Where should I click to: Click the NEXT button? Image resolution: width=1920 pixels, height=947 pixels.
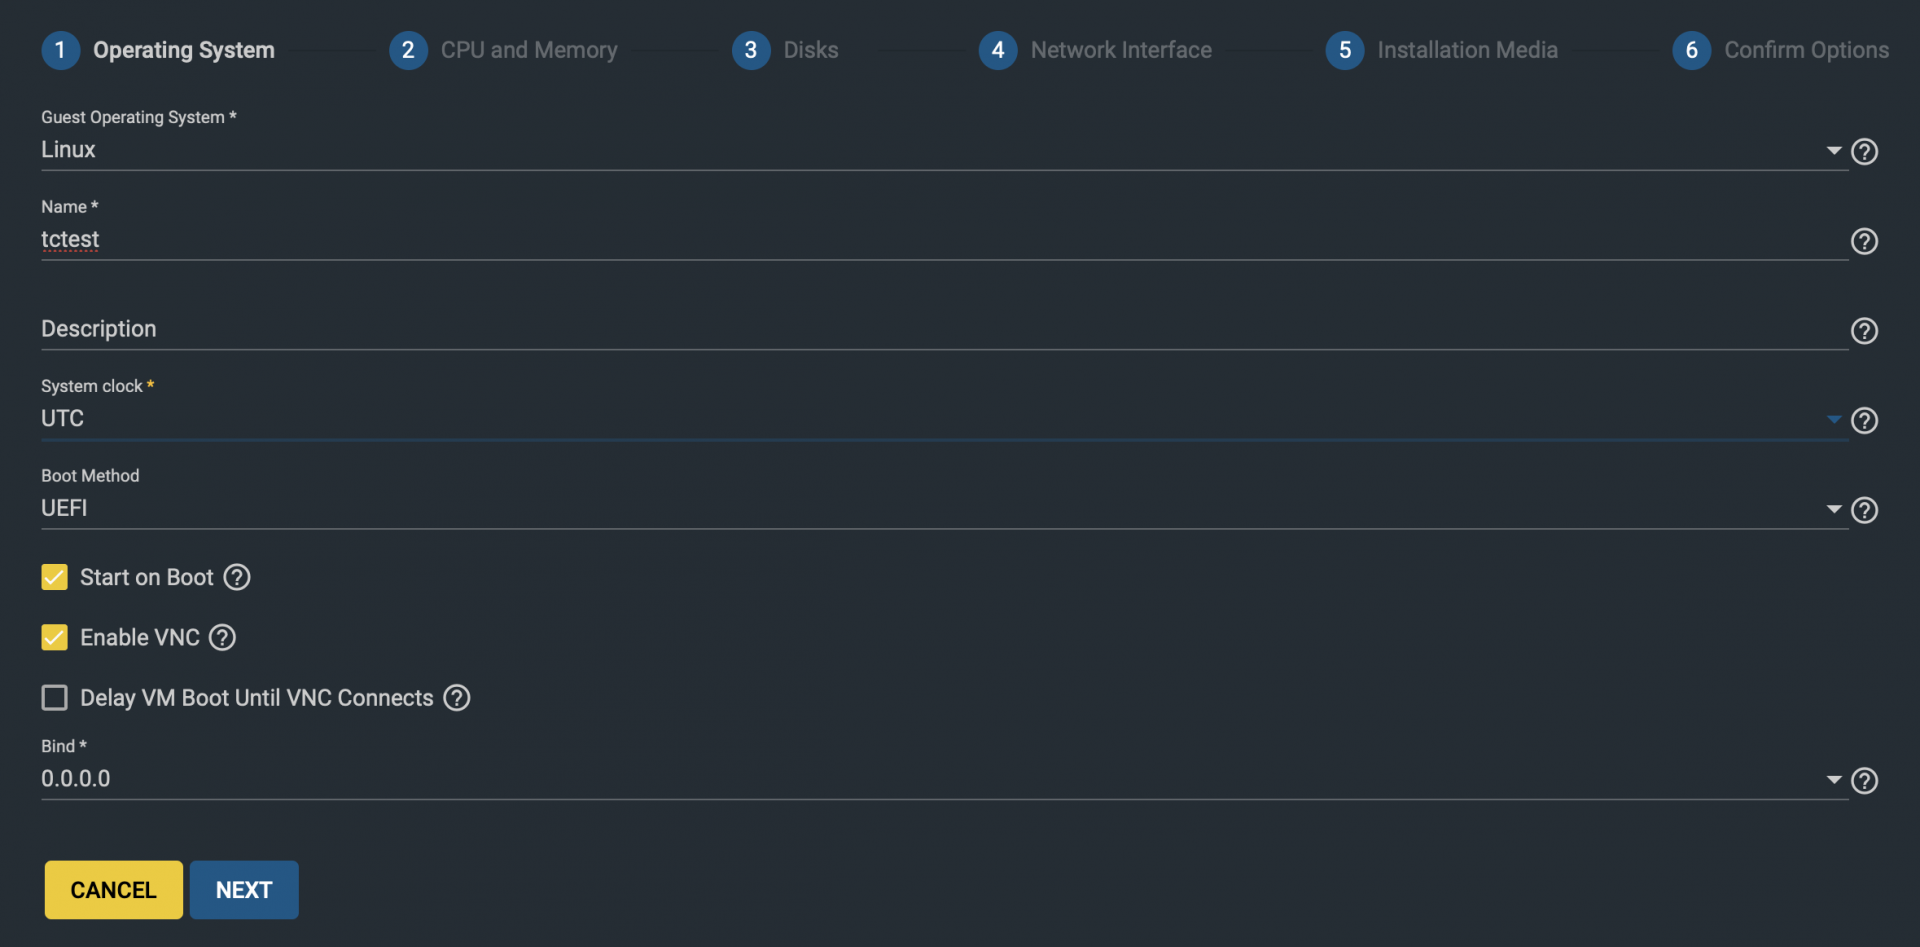point(244,890)
